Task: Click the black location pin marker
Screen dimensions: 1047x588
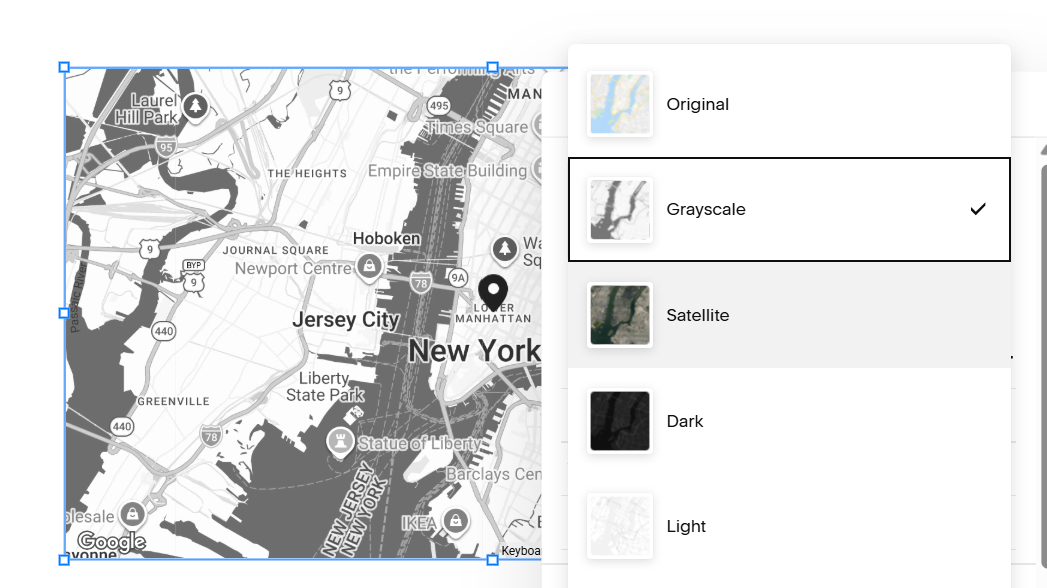Action: point(493,292)
